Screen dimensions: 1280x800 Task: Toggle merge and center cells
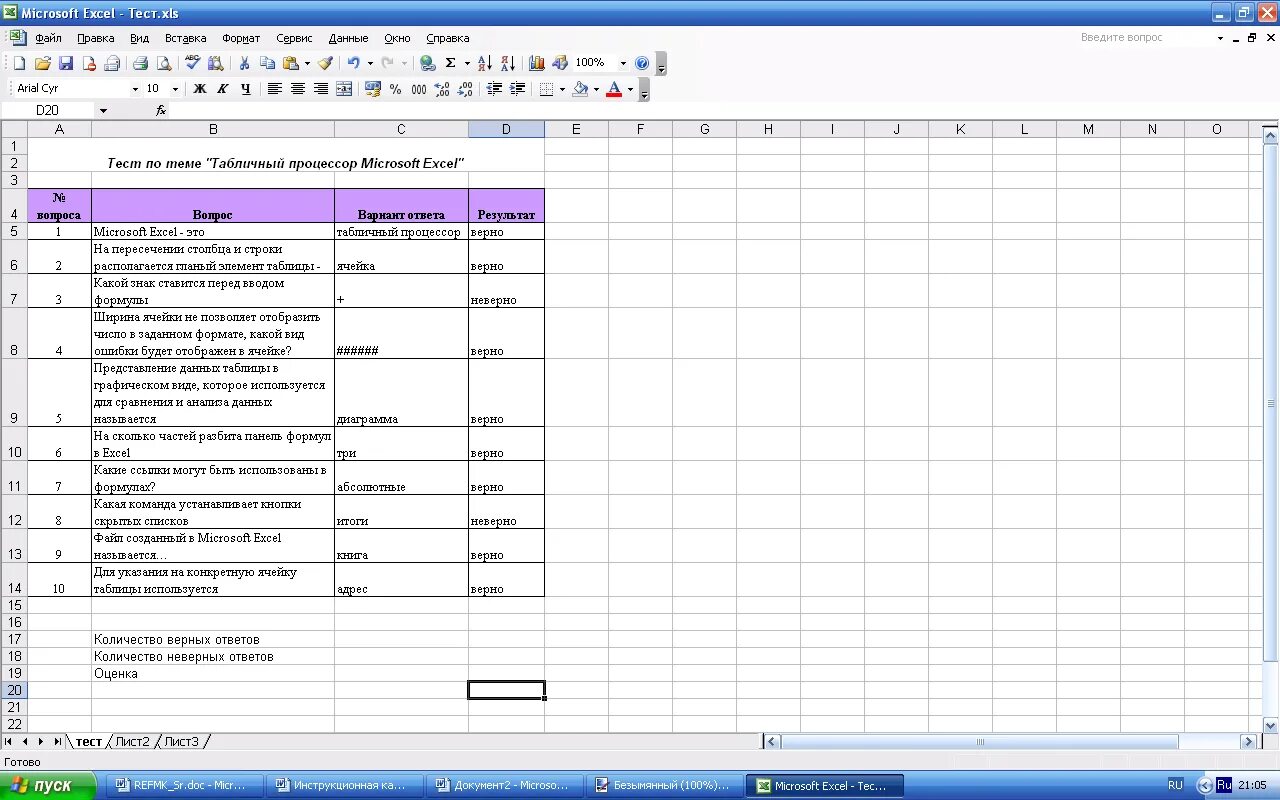pyautogui.click(x=344, y=89)
